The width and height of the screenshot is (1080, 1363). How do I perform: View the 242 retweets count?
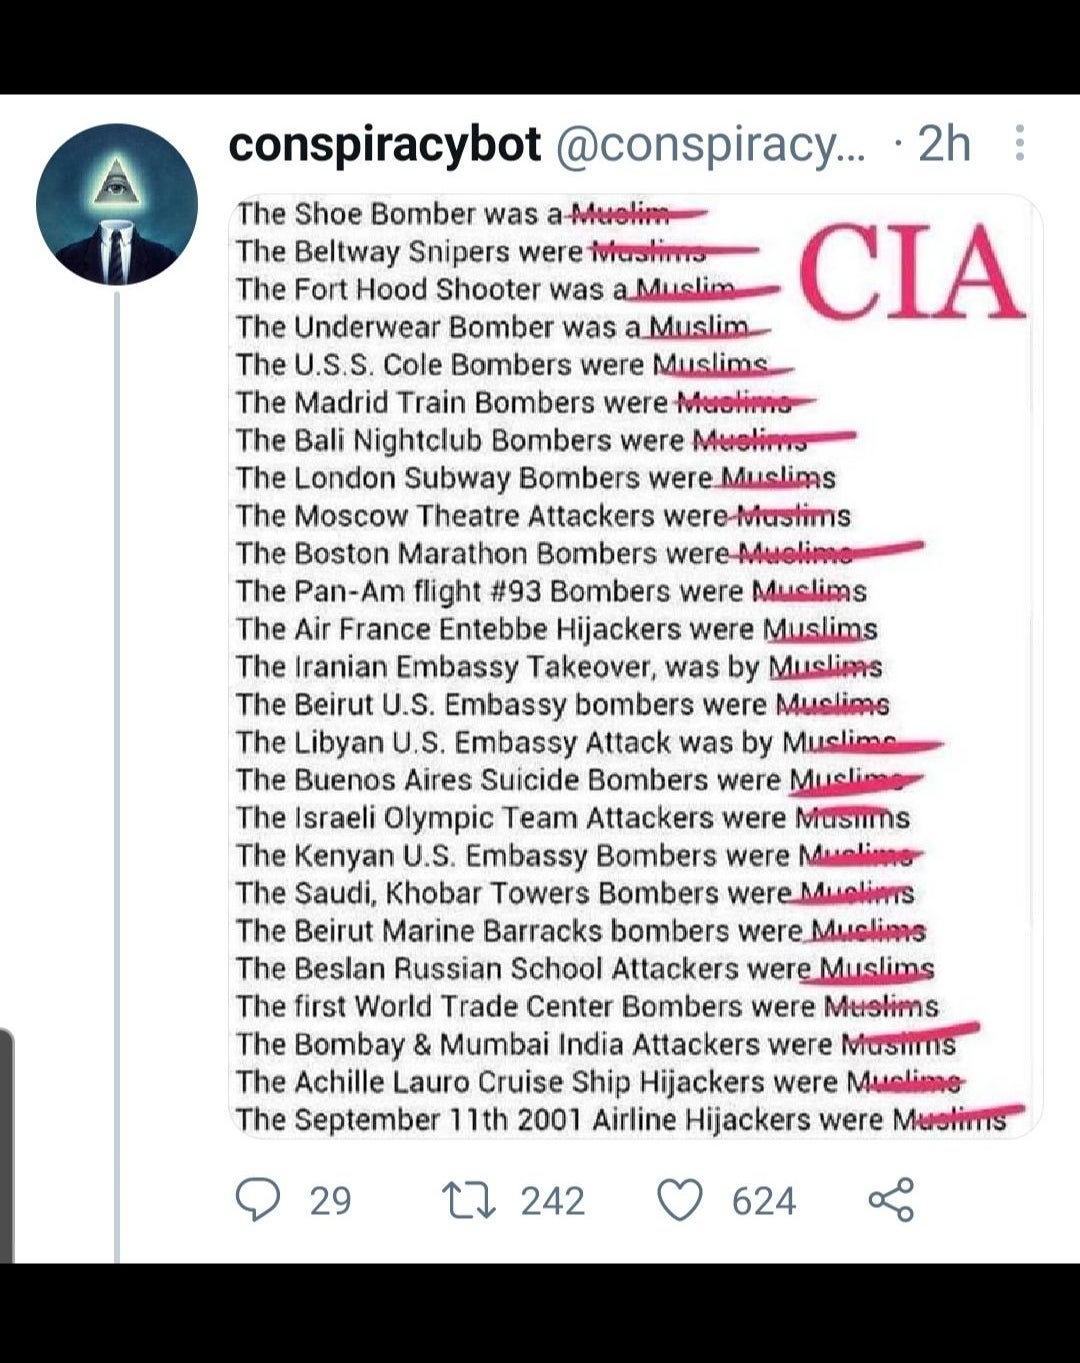[553, 1200]
